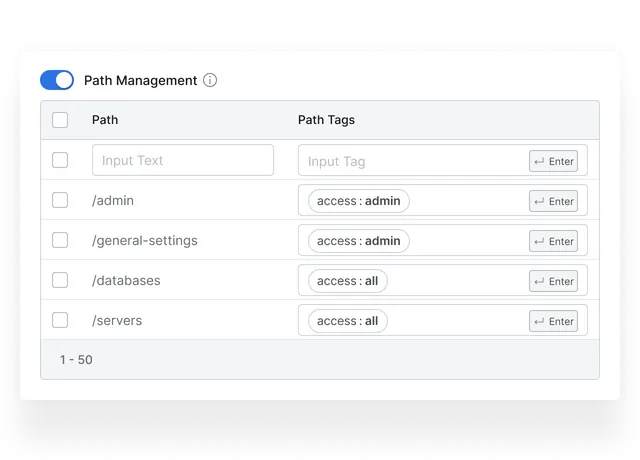Image resolution: width=640 pixels, height=460 pixels.
Task: Click Enter button in /databases row
Action: coord(553,281)
